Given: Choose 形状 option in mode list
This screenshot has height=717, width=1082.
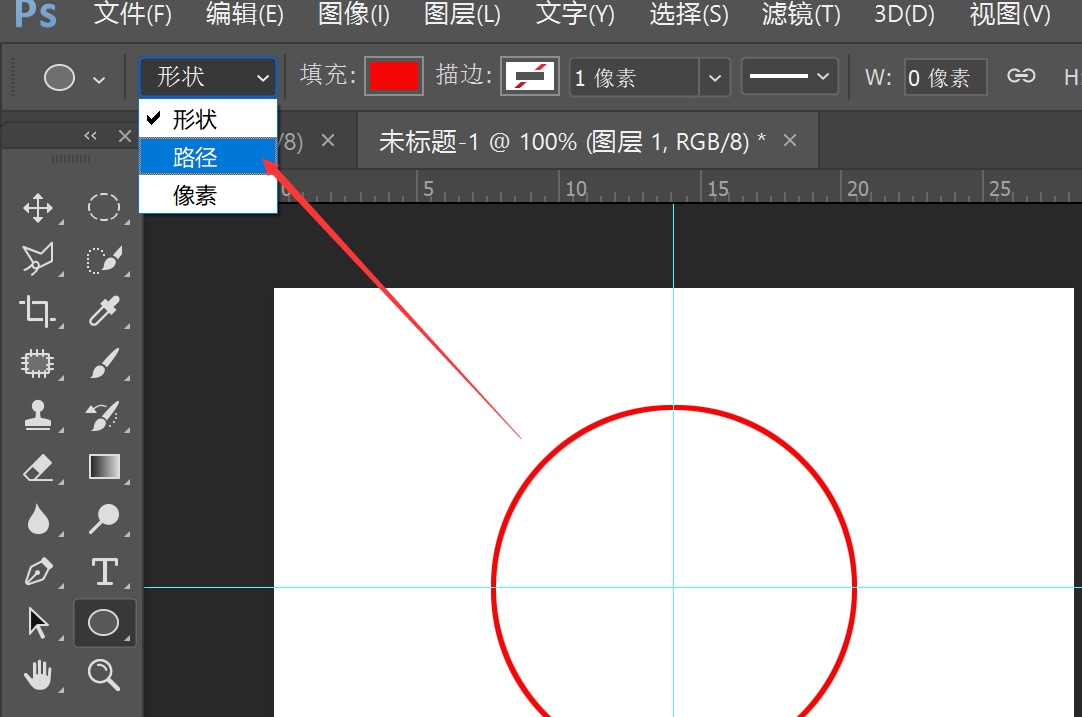Looking at the screenshot, I should point(208,119).
